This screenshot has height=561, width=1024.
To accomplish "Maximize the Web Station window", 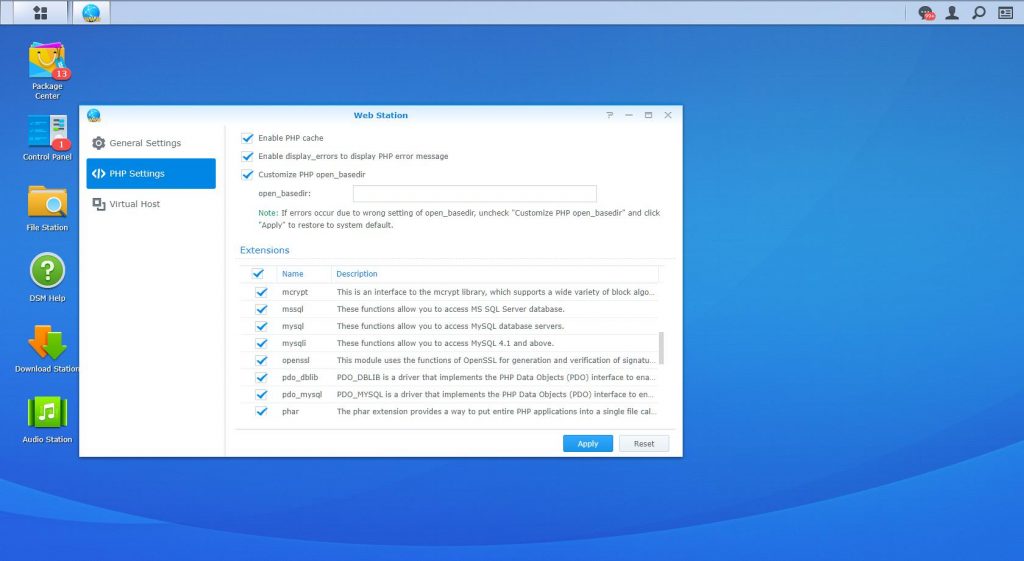I will 648,115.
